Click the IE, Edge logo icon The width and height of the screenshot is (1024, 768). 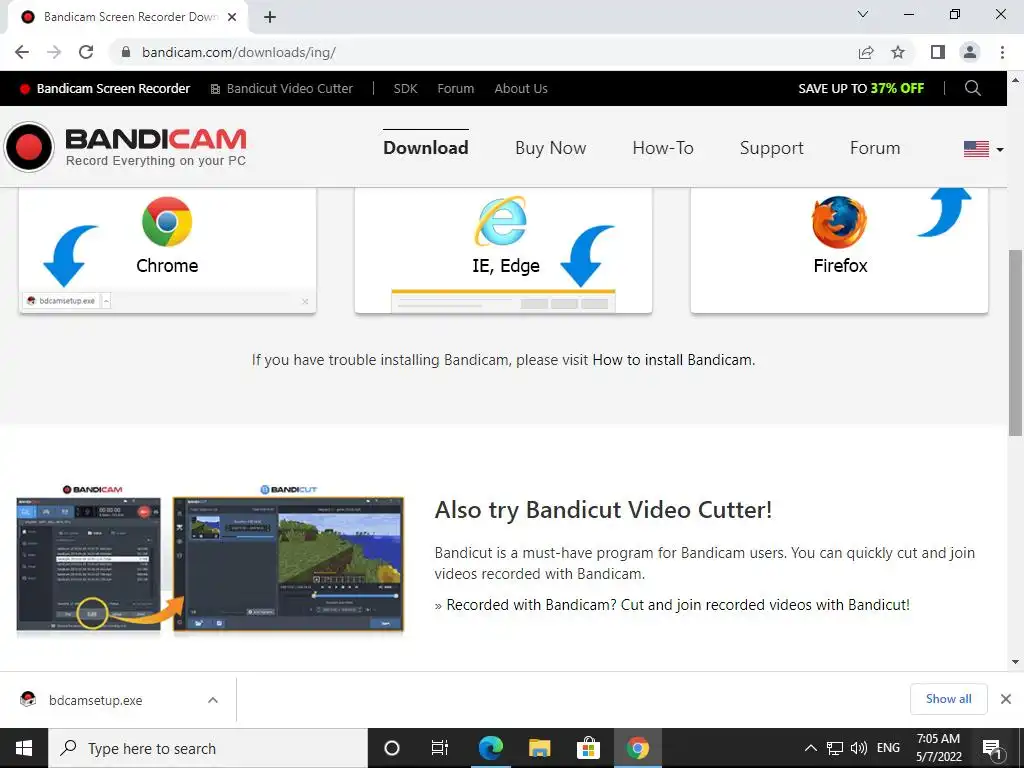(501, 221)
